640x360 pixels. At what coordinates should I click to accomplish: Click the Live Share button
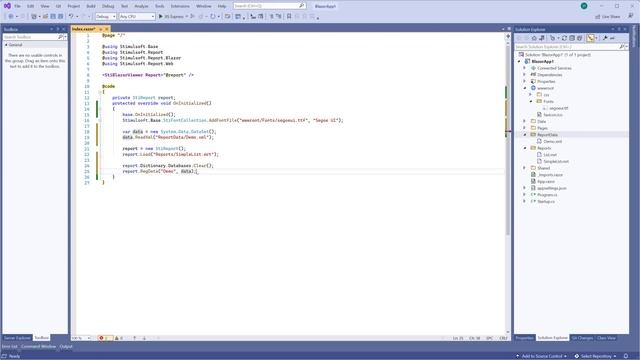tap(608, 16)
